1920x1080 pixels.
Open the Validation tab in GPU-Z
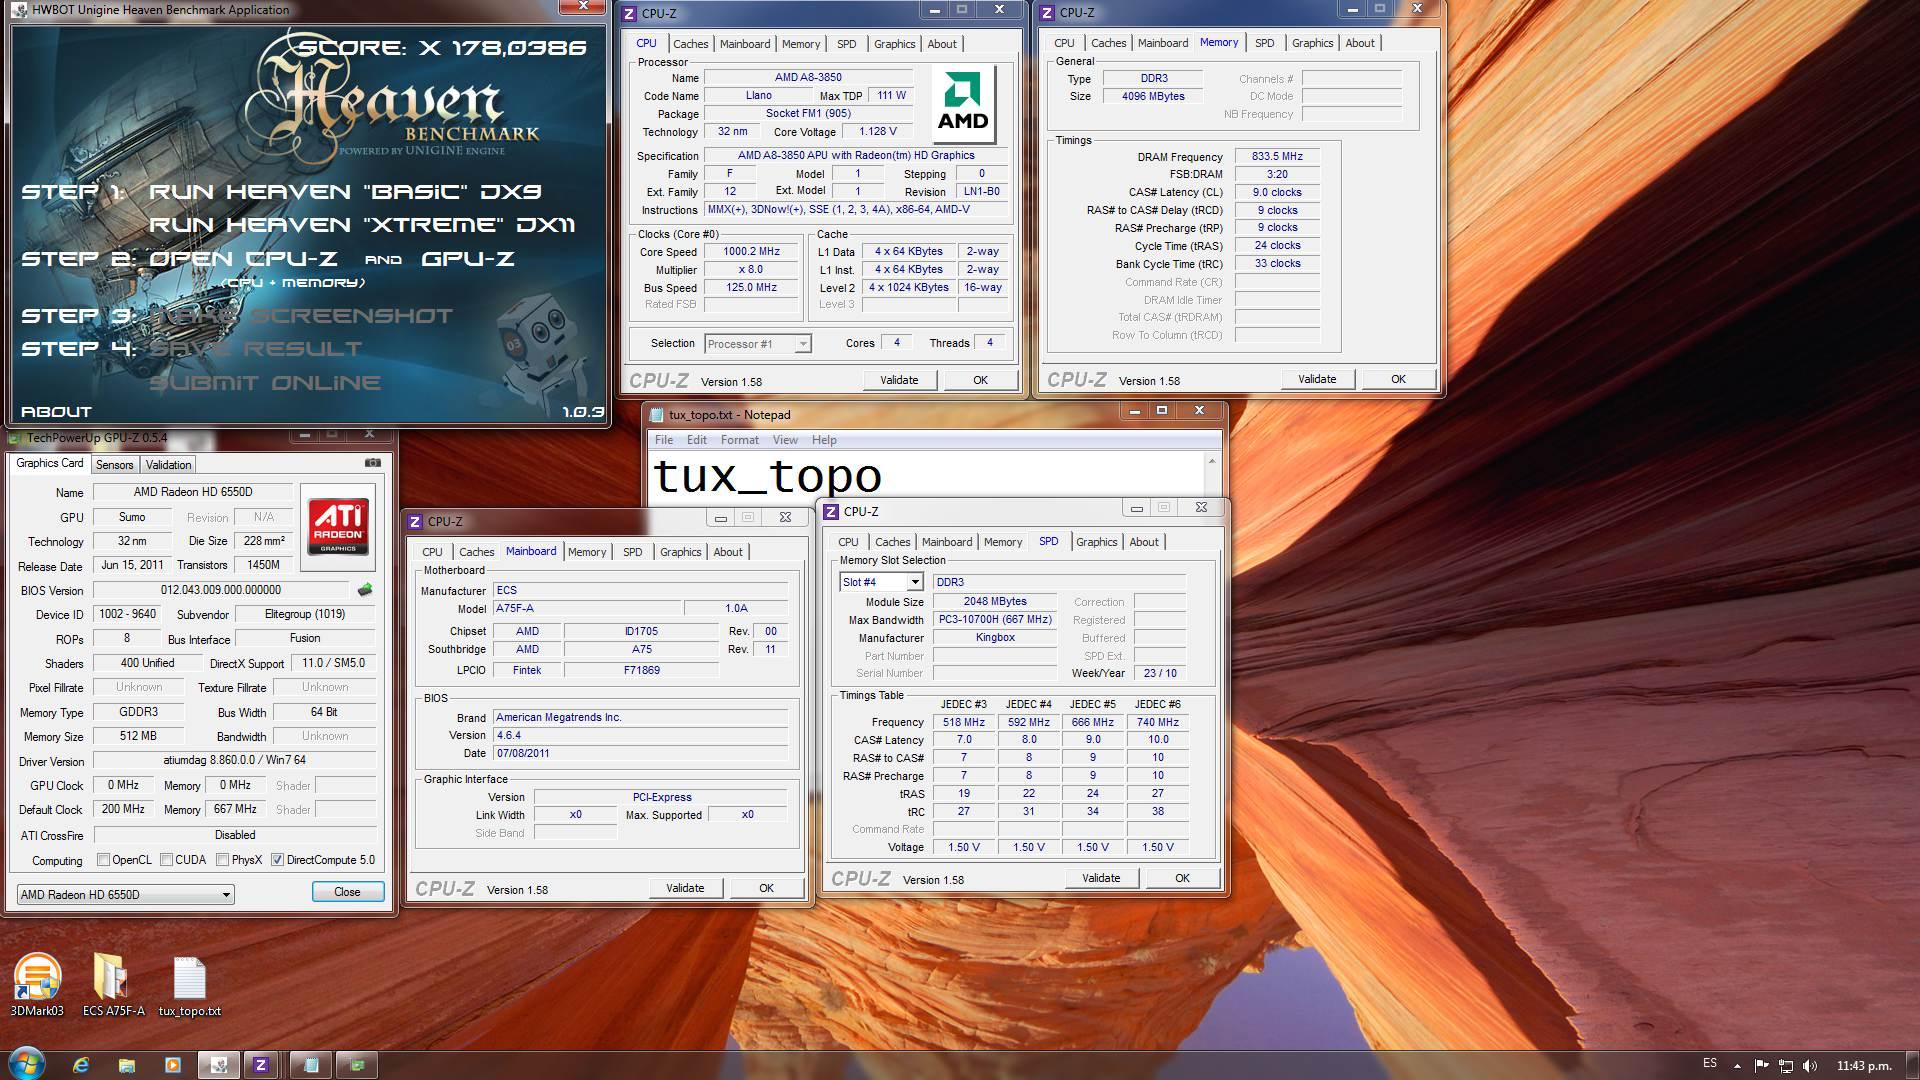pyautogui.click(x=168, y=465)
